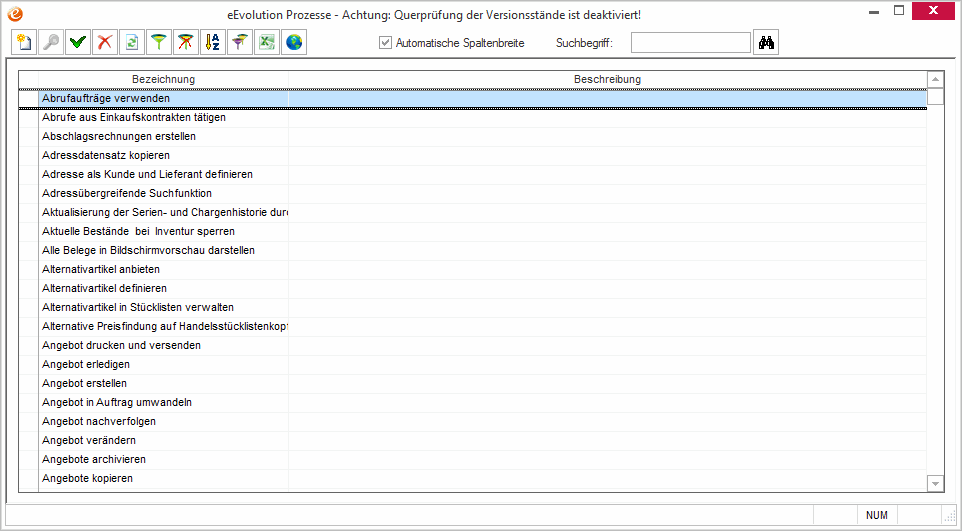Image resolution: width=962 pixels, height=531 pixels.
Task: Select 'Angebot drucken und versenden'
Action: (x=472, y=346)
